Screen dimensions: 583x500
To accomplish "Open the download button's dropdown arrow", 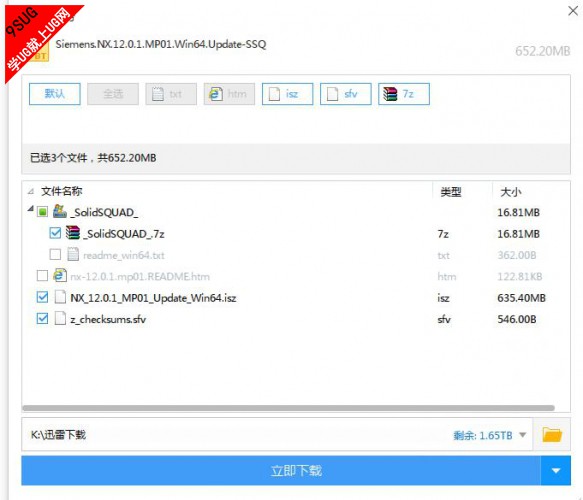I will pos(556,471).
